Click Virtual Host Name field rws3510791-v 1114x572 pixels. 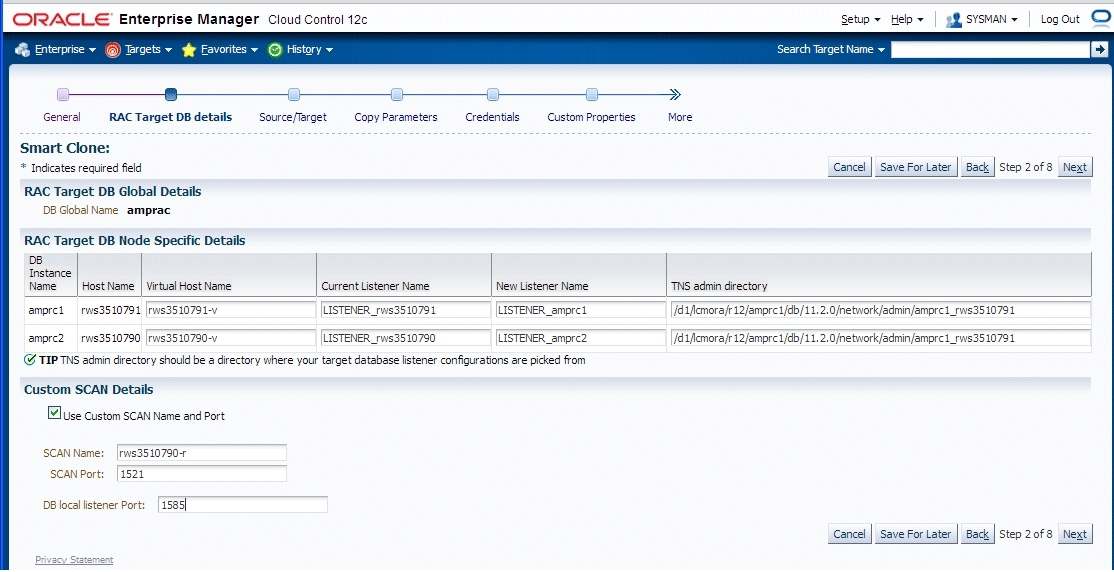[229, 309]
